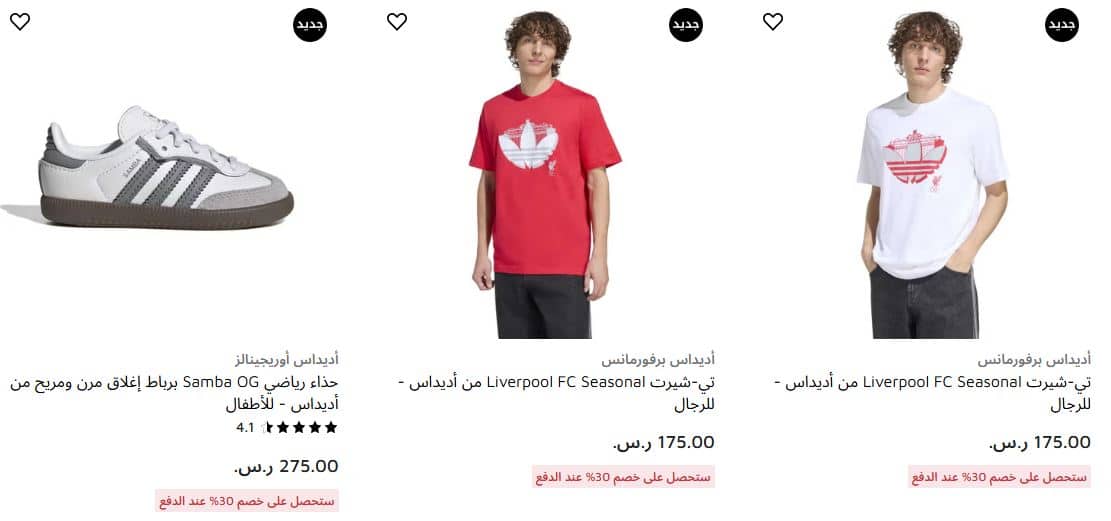This screenshot has height=521, width=1111.
Task: Favorite the white Liverpool FC t-shirt
Action: tap(773, 22)
